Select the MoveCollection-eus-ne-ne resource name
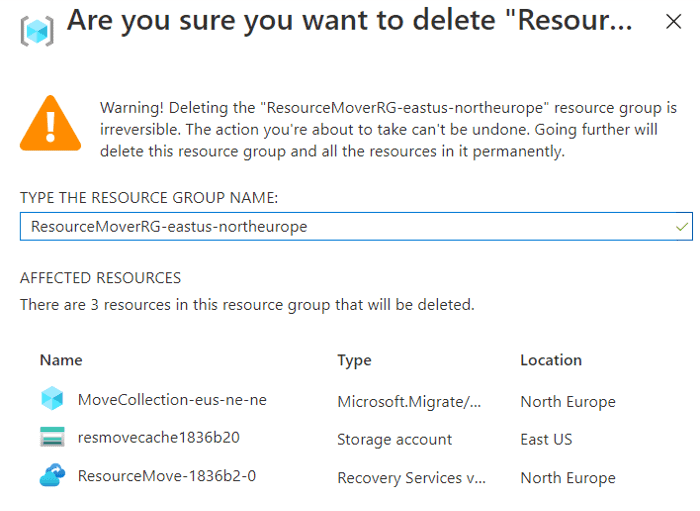 tap(172, 399)
